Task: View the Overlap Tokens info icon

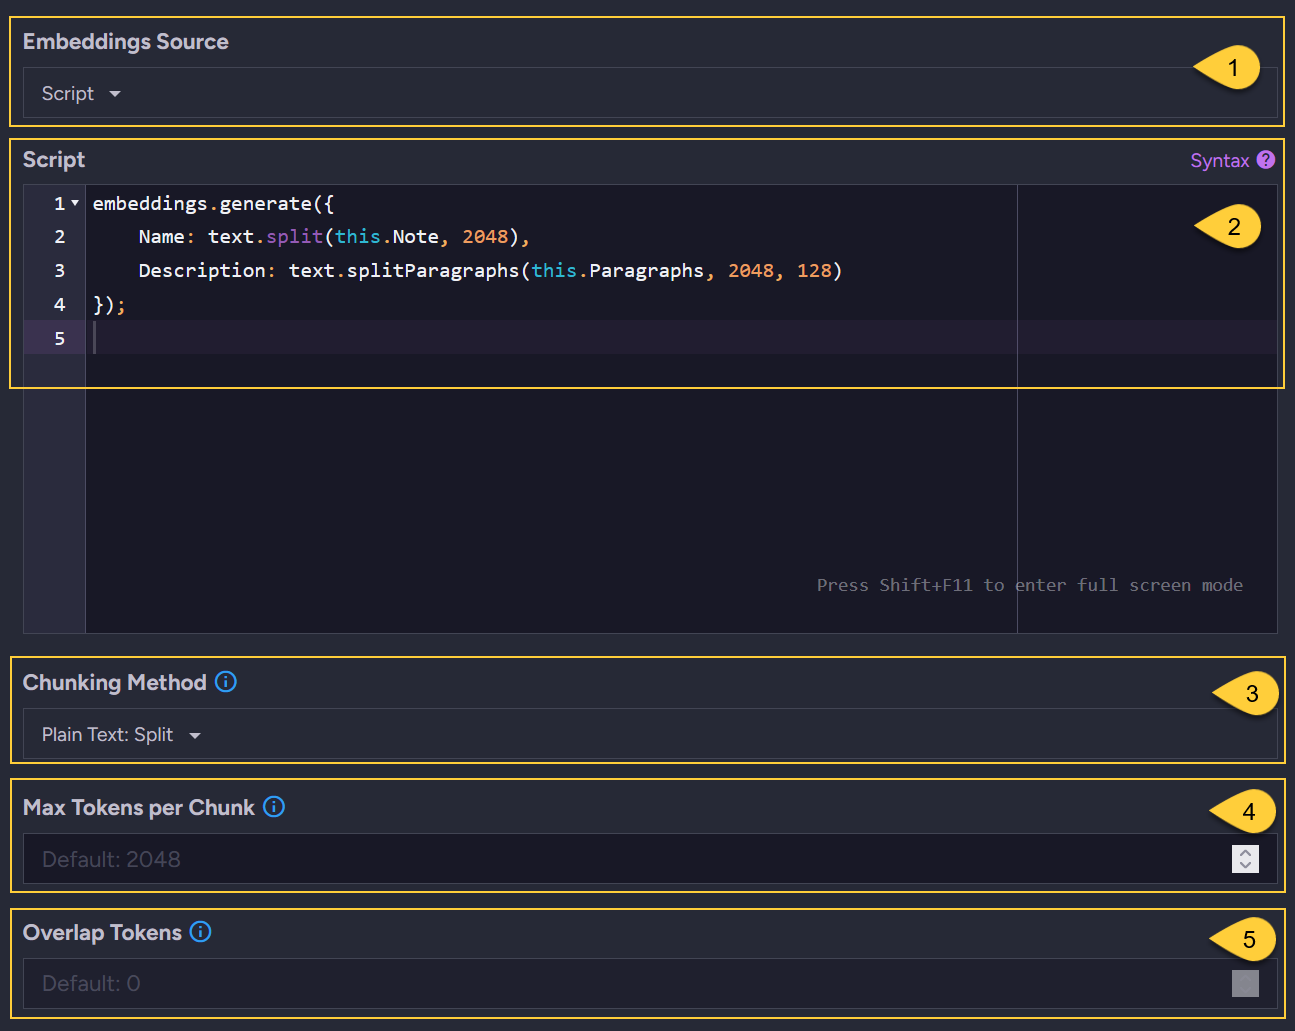Action: pyautogui.click(x=200, y=932)
